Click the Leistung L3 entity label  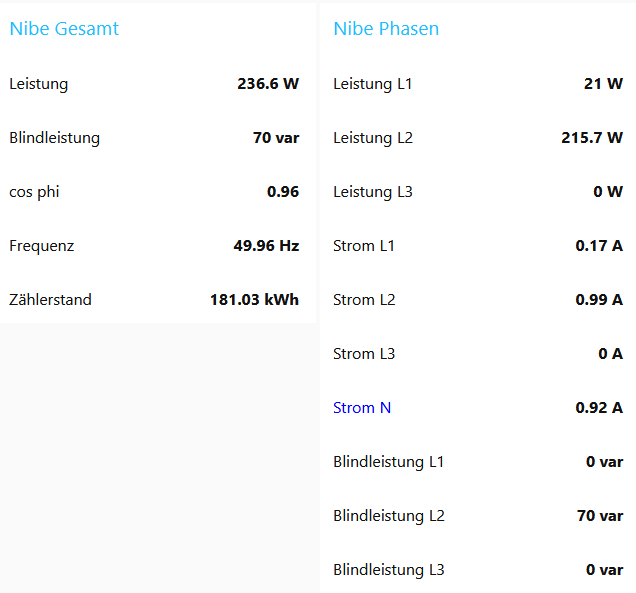tap(373, 192)
